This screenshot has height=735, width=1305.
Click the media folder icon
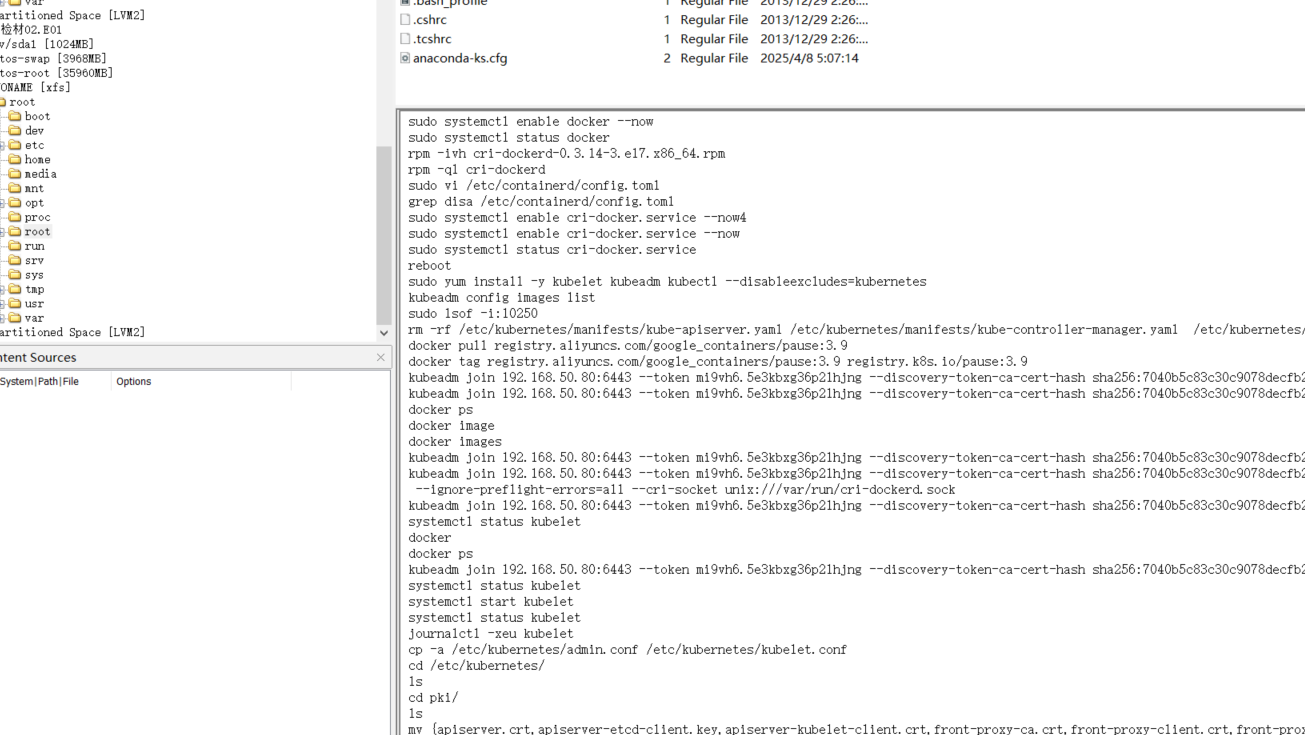click(15, 174)
